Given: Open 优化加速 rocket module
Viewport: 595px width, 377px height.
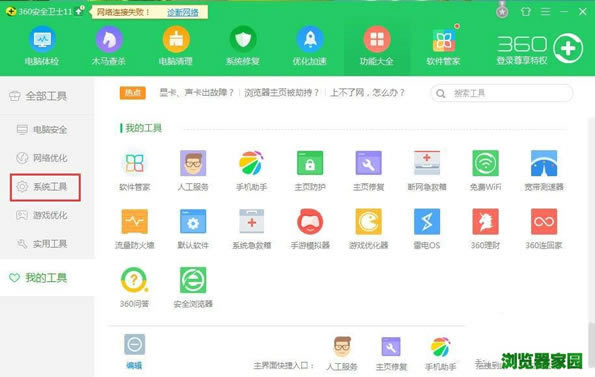Looking at the screenshot, I should click(310, 46).
